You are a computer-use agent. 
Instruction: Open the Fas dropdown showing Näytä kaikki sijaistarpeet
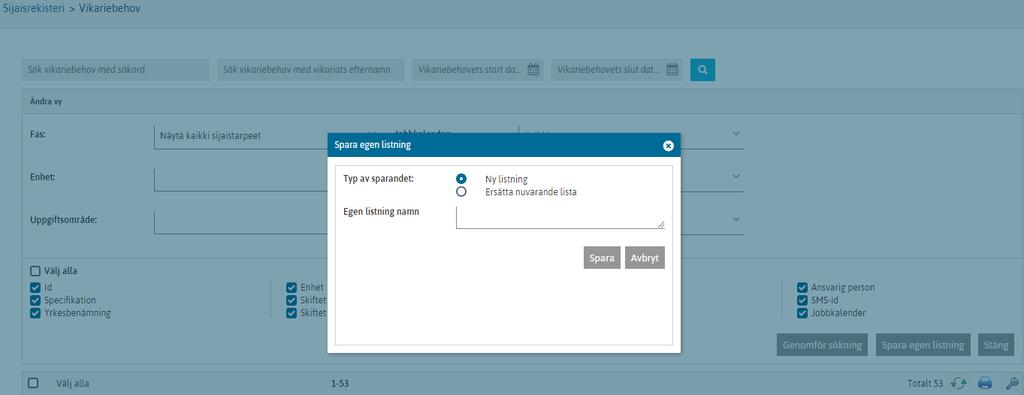(x=240, y=136)
